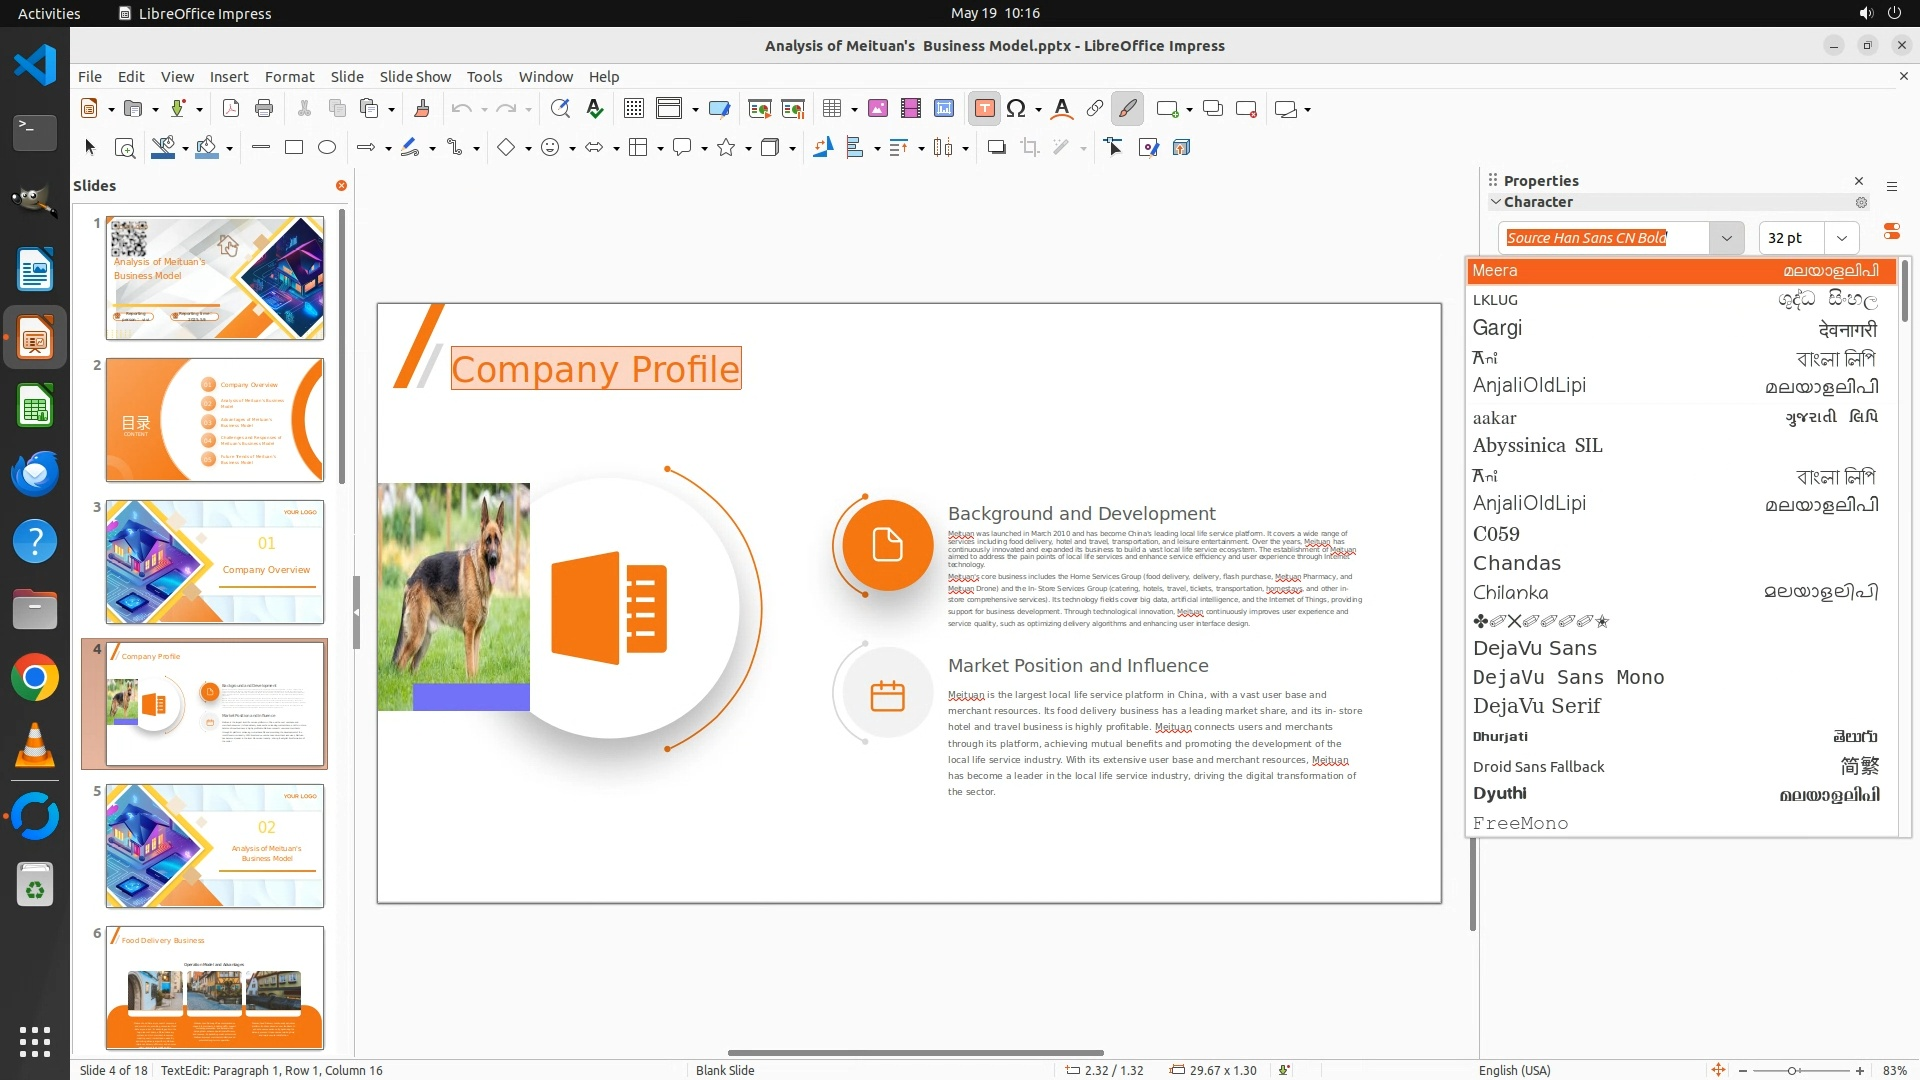
Task: Click Insert Chart toolbar icon
Action: pyautogui.click(x=943, y=109)
